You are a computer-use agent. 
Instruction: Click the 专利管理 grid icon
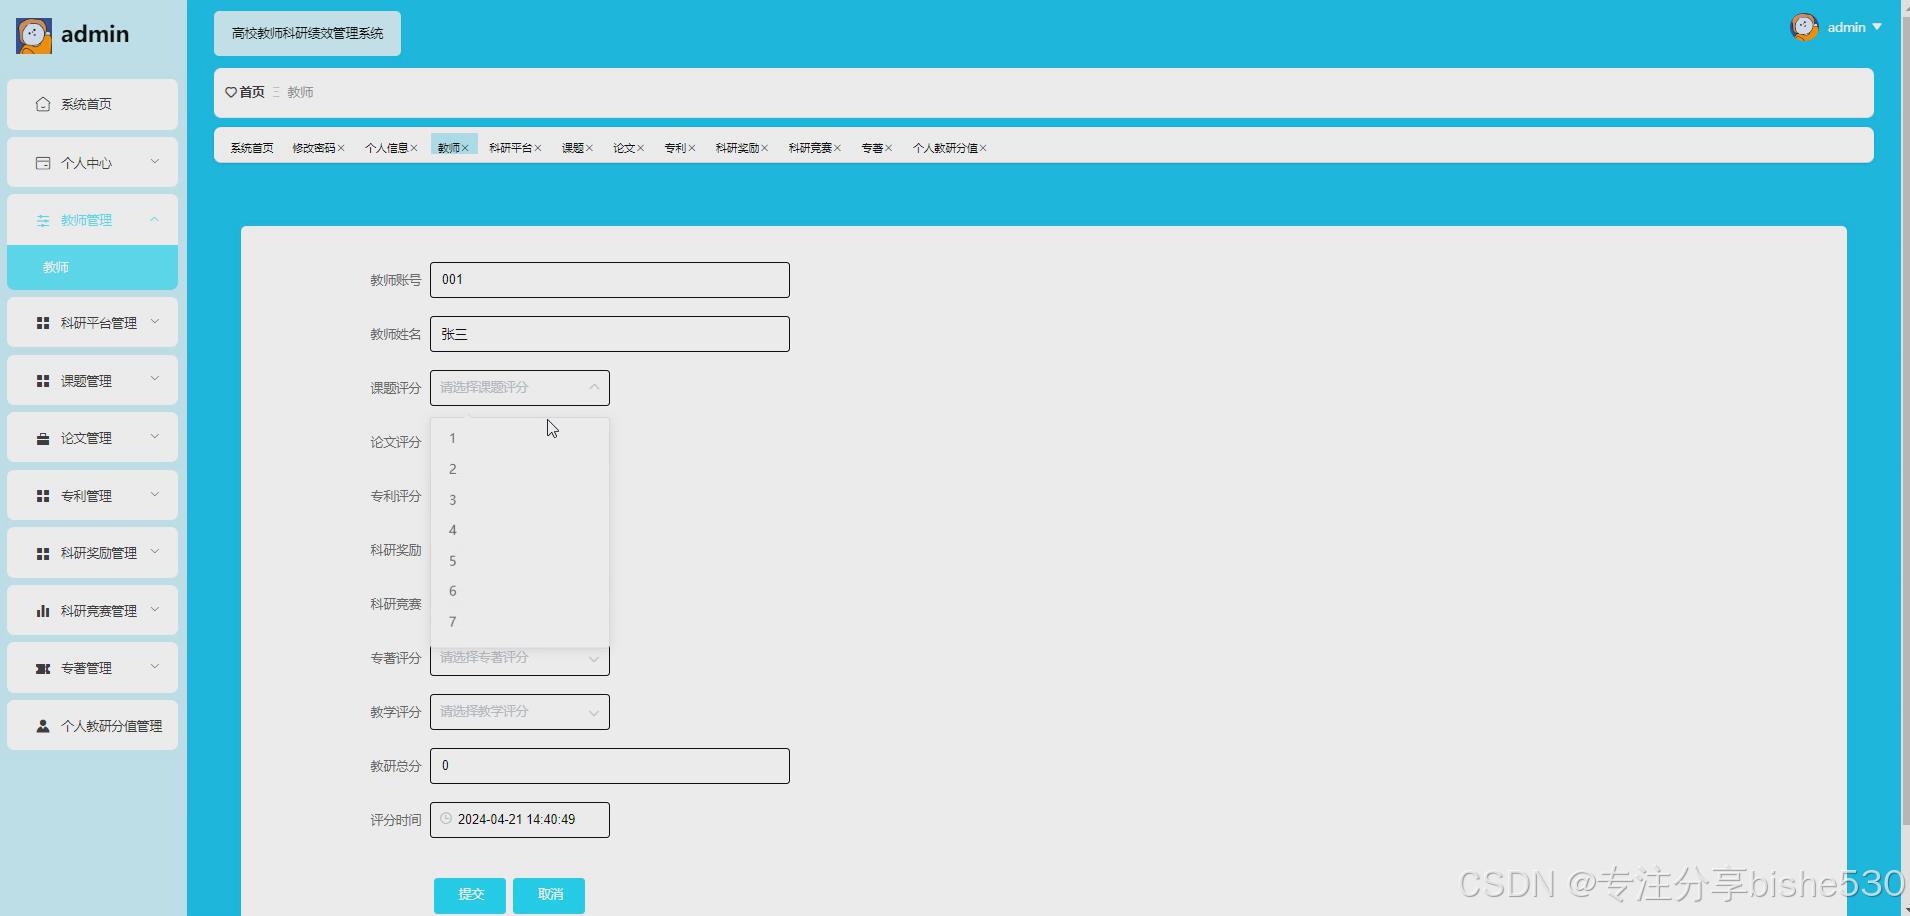43,496
